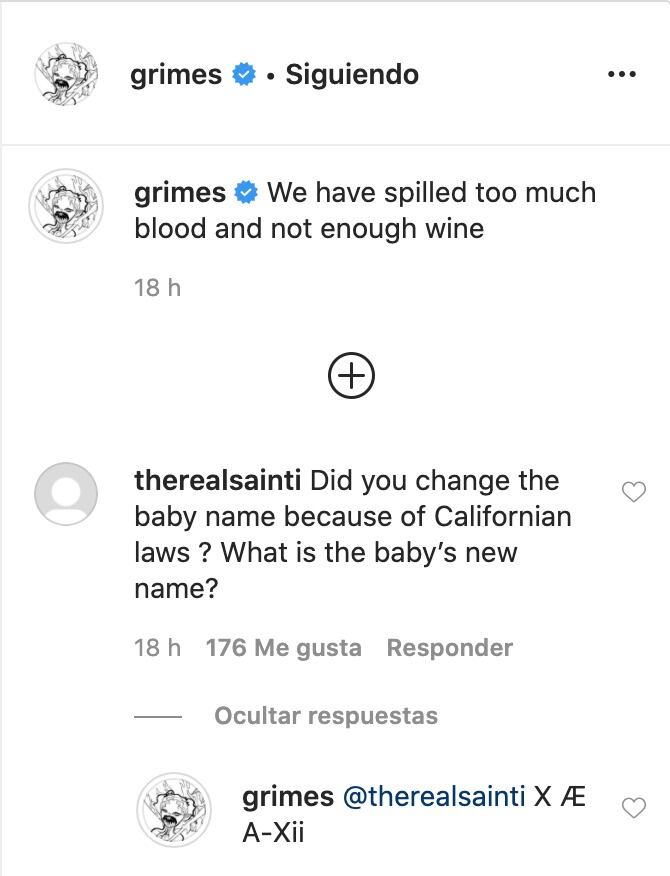Collapse replies with Ocultar respuestas
Image resolution: width=670 pixels, height=876 pixels.
326,716
